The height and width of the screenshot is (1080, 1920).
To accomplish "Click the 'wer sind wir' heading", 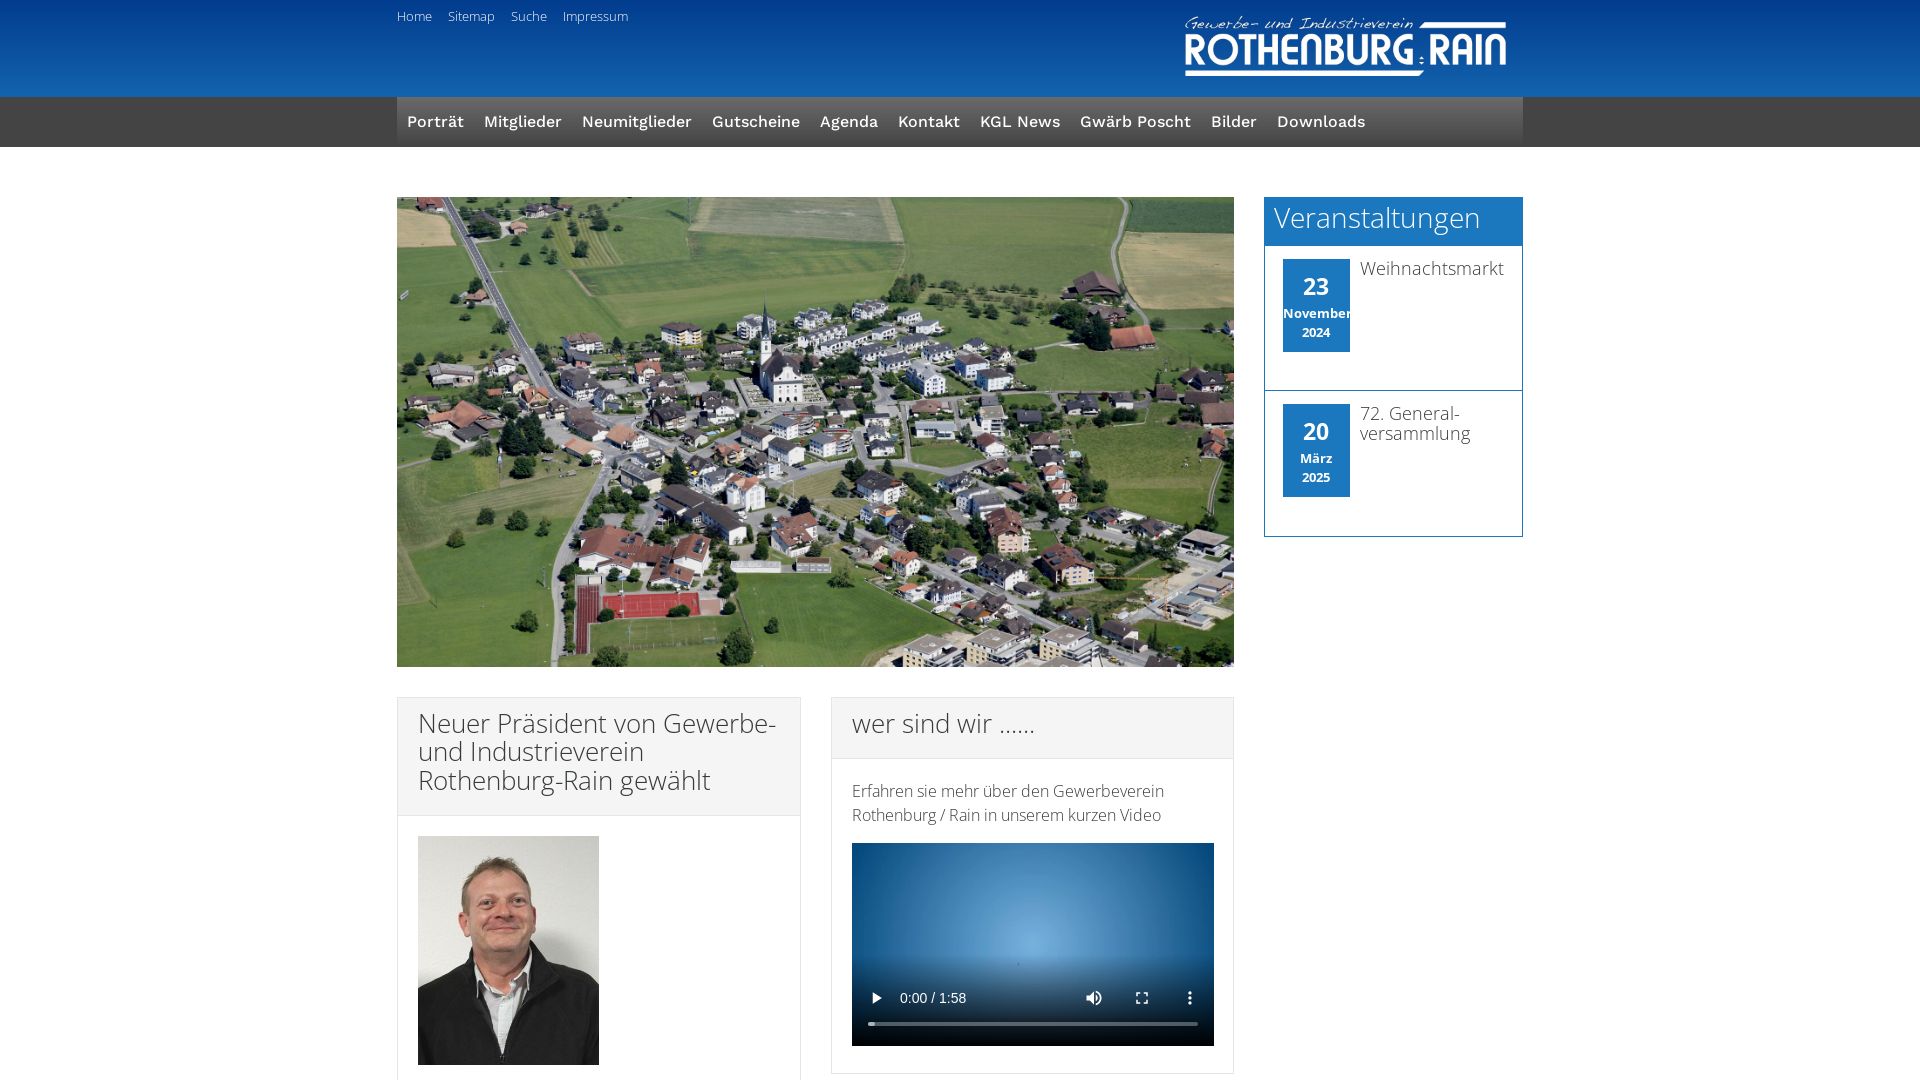I will tap(943, 724).
